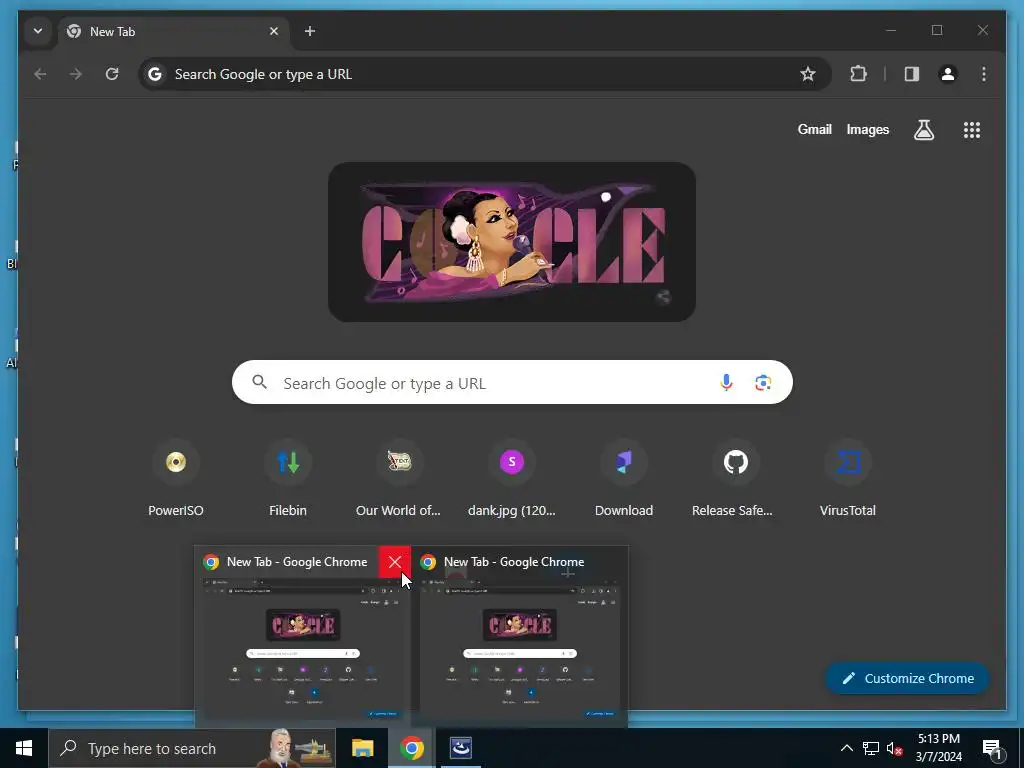Image resolution: width=1024 pixels, height=768 pixels.
Task: Open the Images link
Action: coord(867,129)
